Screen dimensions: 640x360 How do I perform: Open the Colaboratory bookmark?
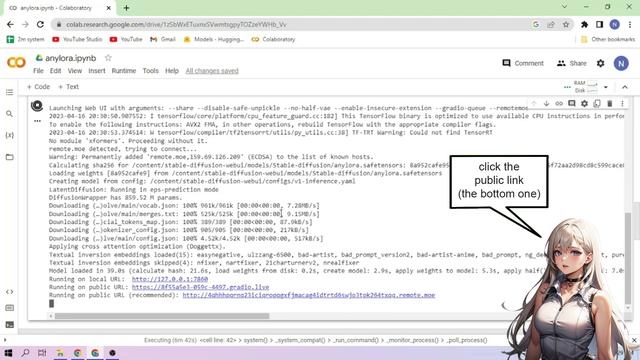(x=273, y=39)
